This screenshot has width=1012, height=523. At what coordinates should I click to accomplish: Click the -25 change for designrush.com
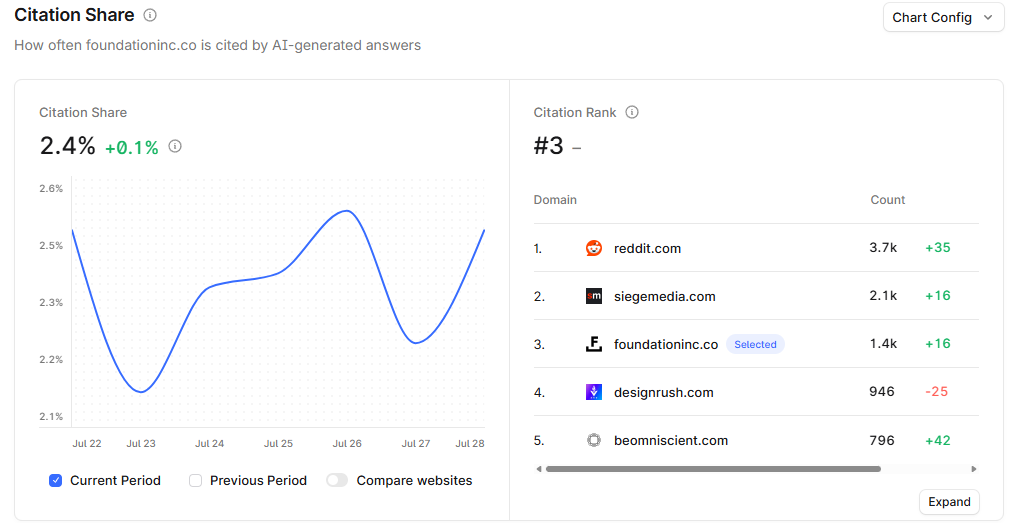pyautogui.click(x=936, y=391)
